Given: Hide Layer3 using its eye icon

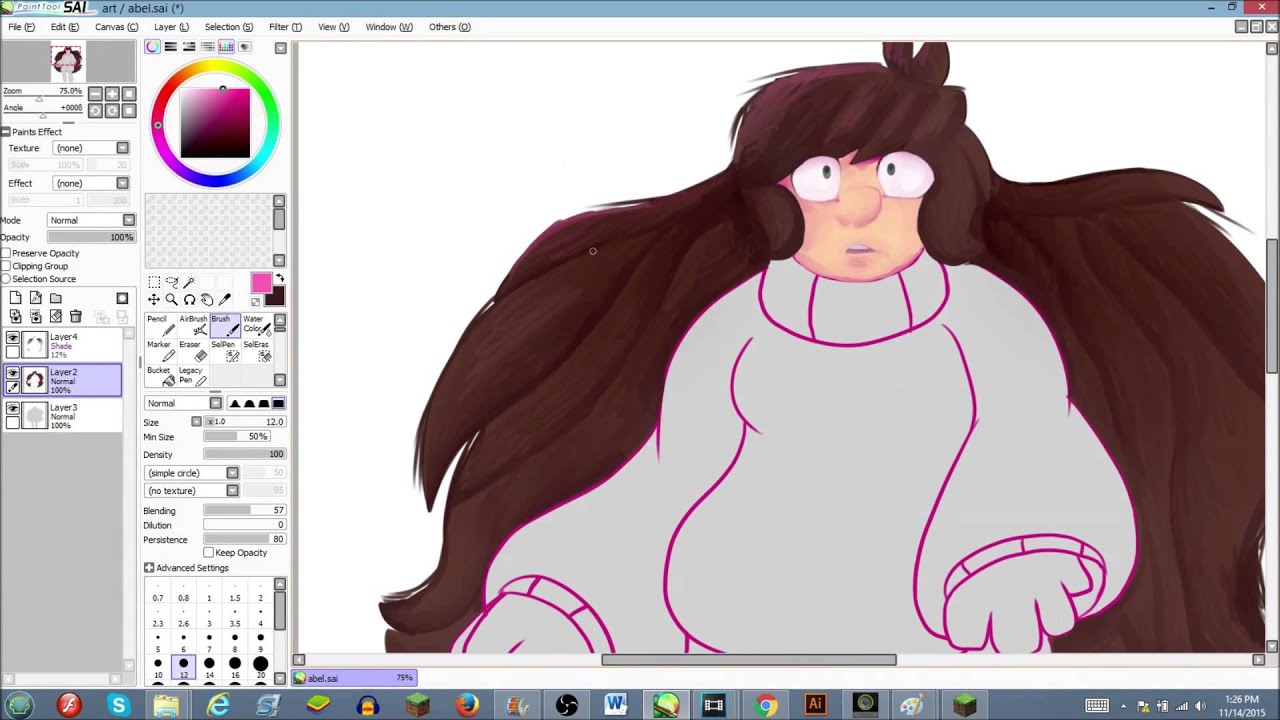Looking at the screenshot, I should tap(12, 409).
